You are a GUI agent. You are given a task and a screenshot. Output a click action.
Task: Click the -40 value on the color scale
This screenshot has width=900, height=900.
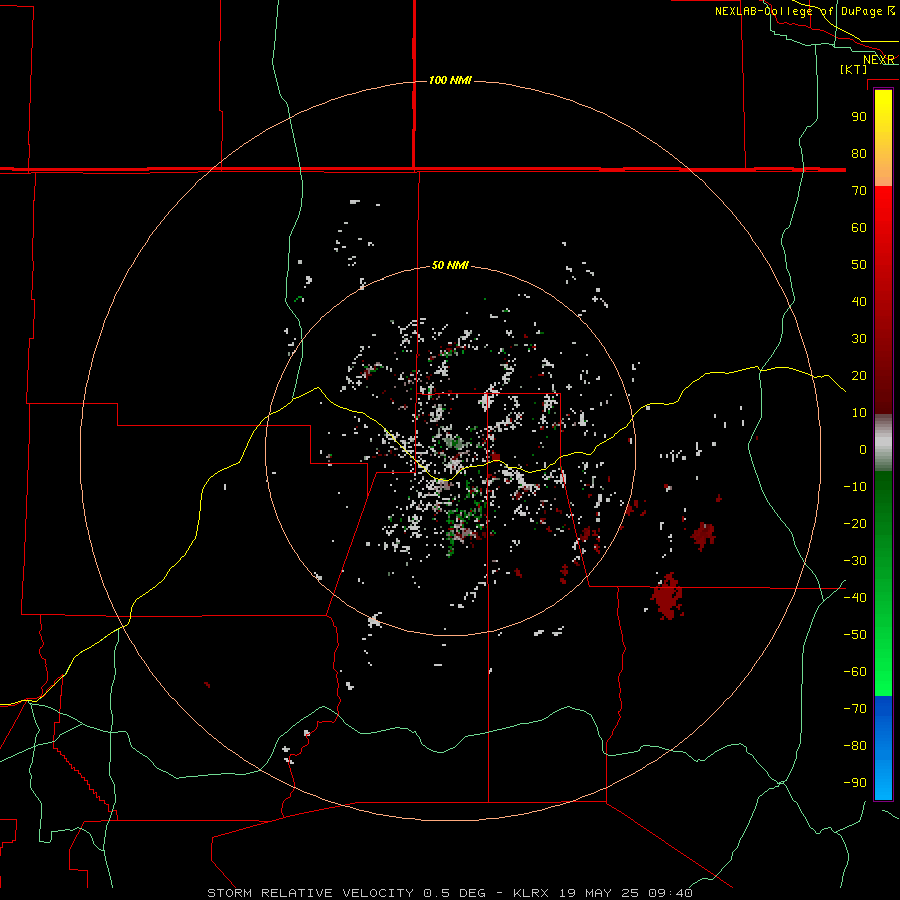tap(855, 598)
